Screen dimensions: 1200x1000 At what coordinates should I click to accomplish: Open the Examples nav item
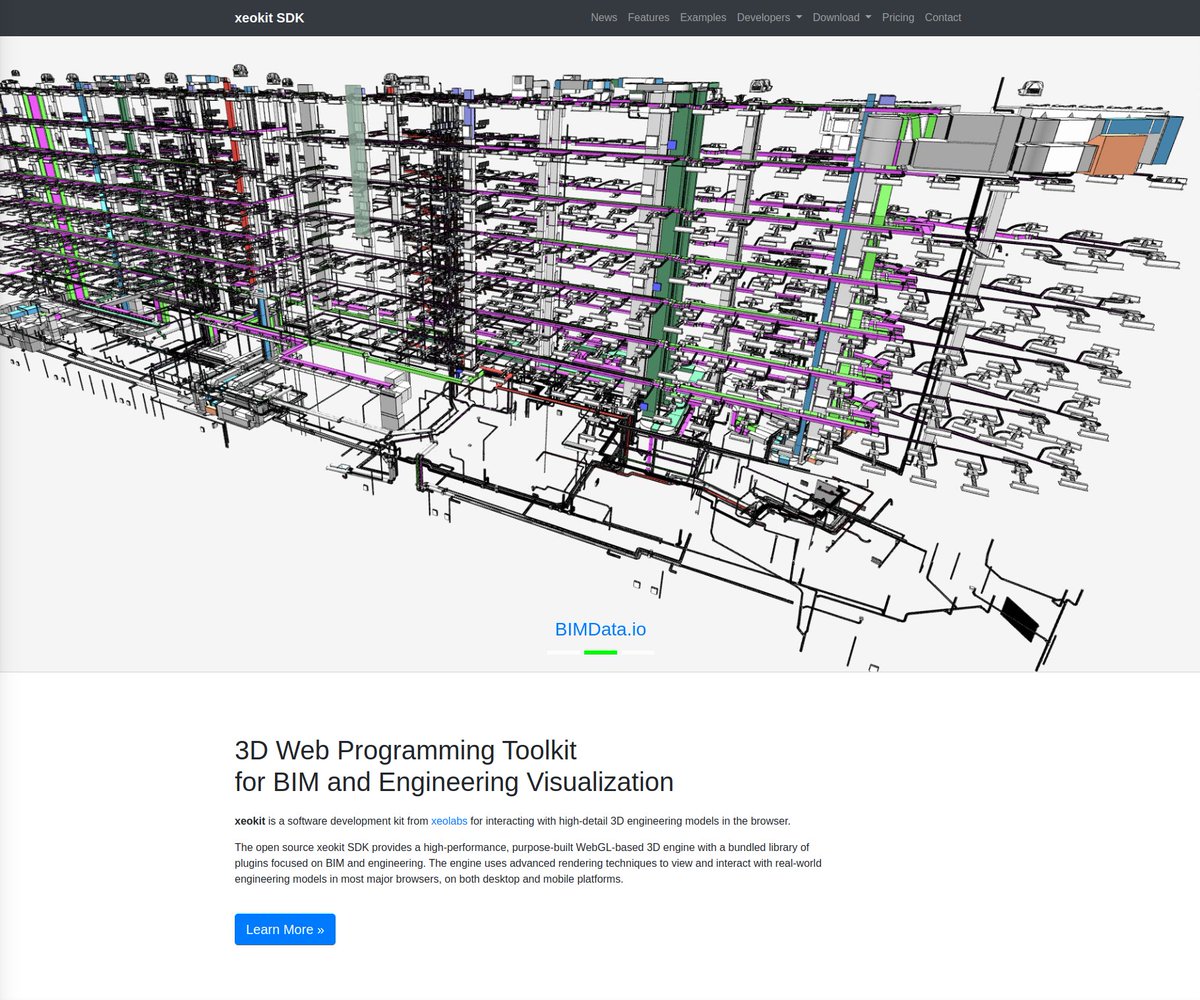click(703, 17)
